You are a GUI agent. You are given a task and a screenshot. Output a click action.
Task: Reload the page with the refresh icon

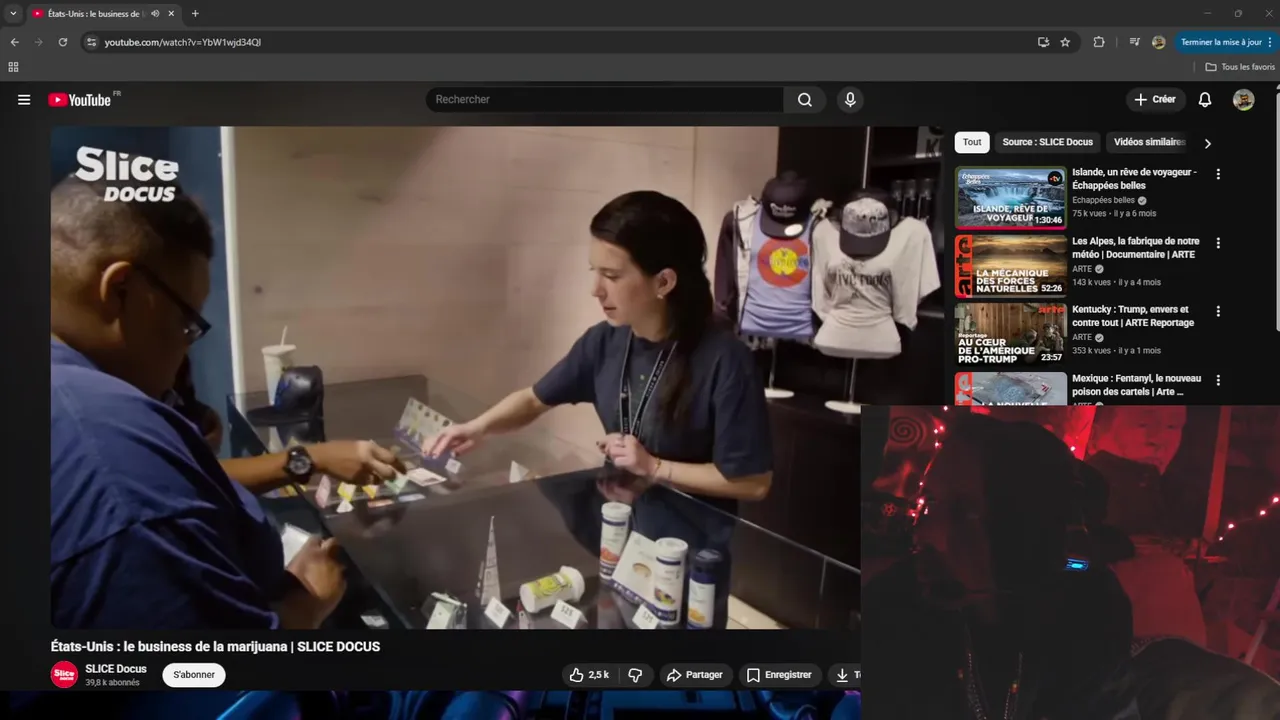62,42
